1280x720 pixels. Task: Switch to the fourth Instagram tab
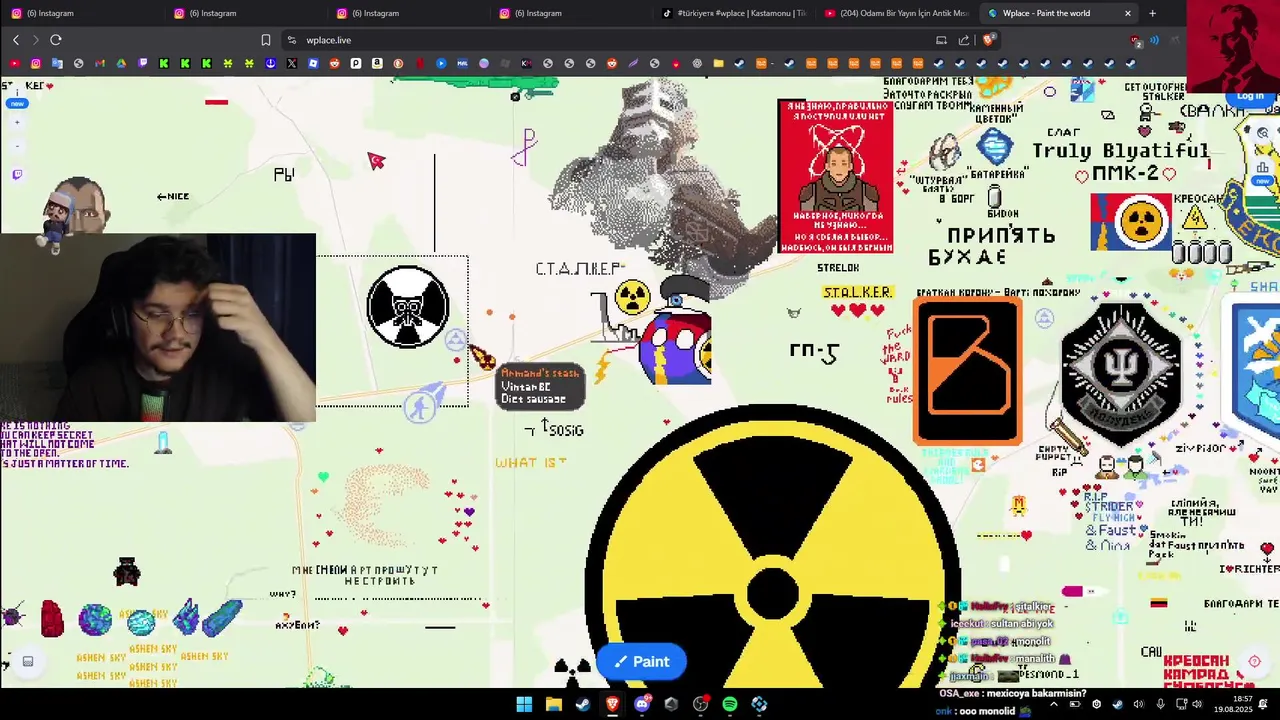pyautogui.click(x=569, y=13)
